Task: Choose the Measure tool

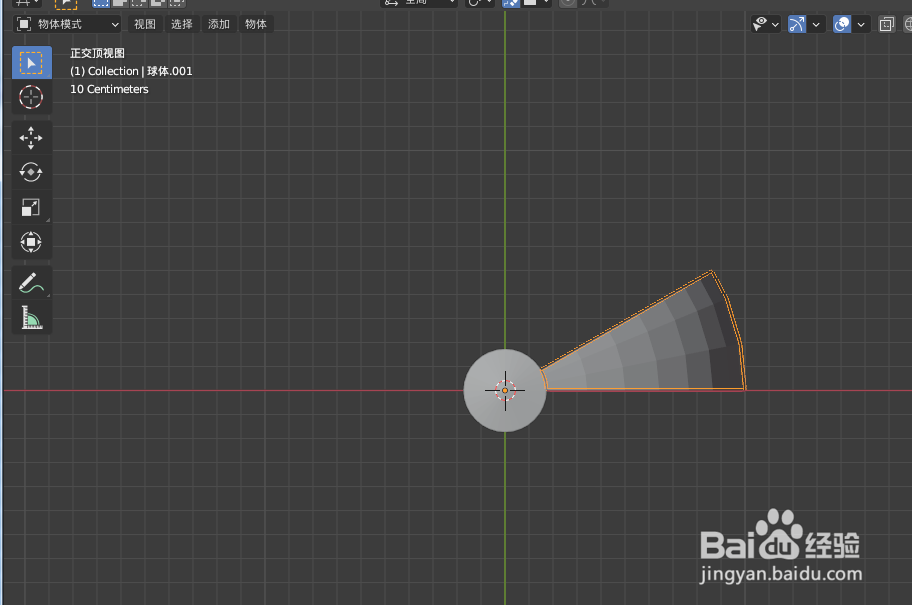Action: 31,318
